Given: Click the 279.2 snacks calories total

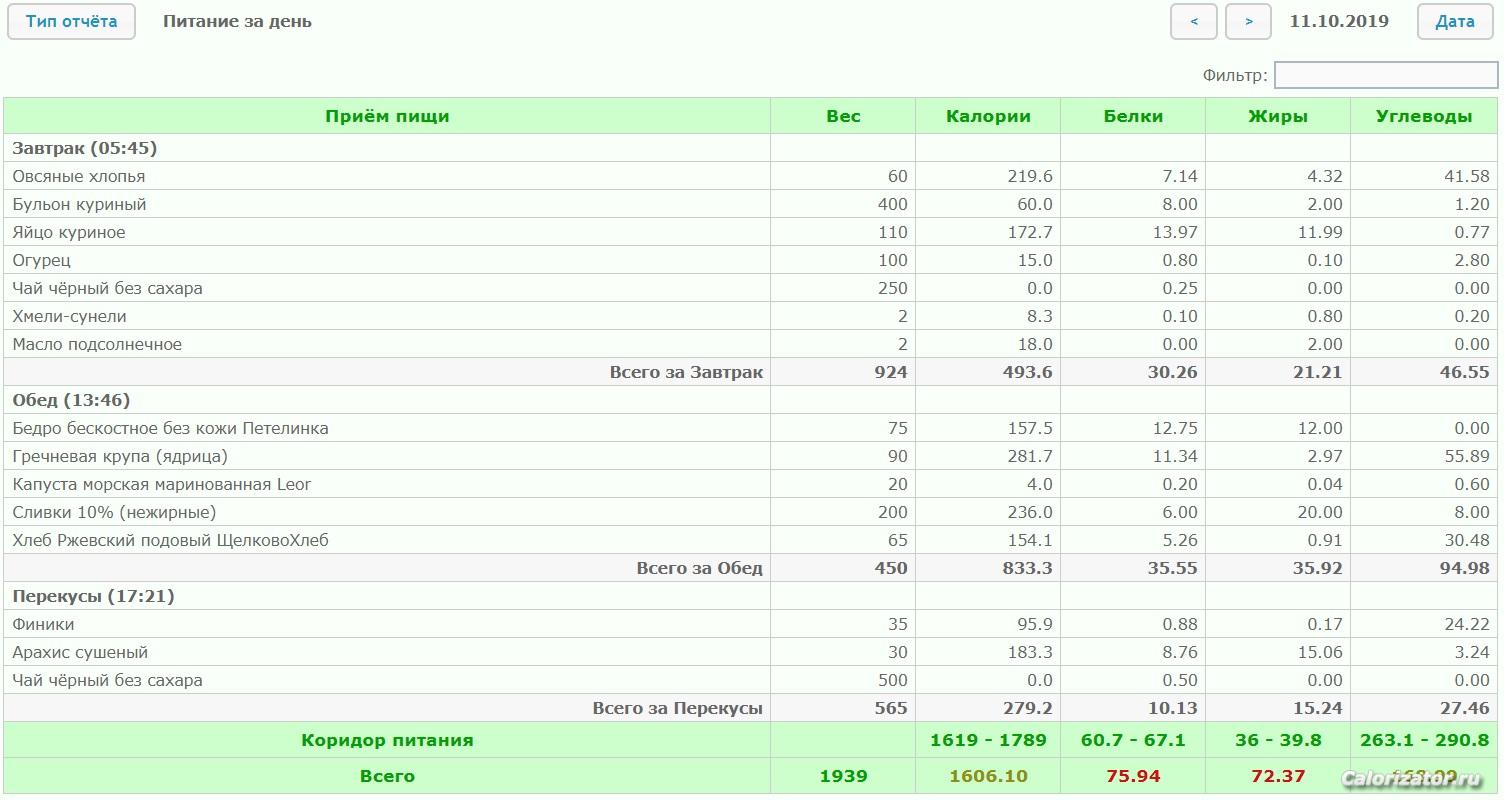Looking at the screenshot, I should pyautogui.click(x=1027, y=708).
